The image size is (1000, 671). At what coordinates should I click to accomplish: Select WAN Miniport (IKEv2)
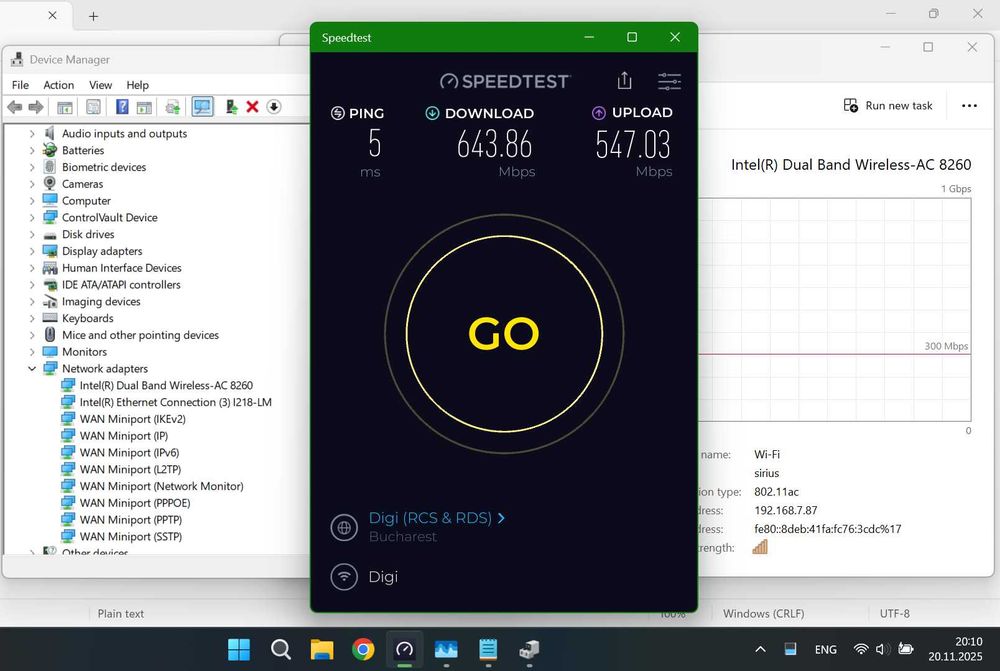point(133,419)
